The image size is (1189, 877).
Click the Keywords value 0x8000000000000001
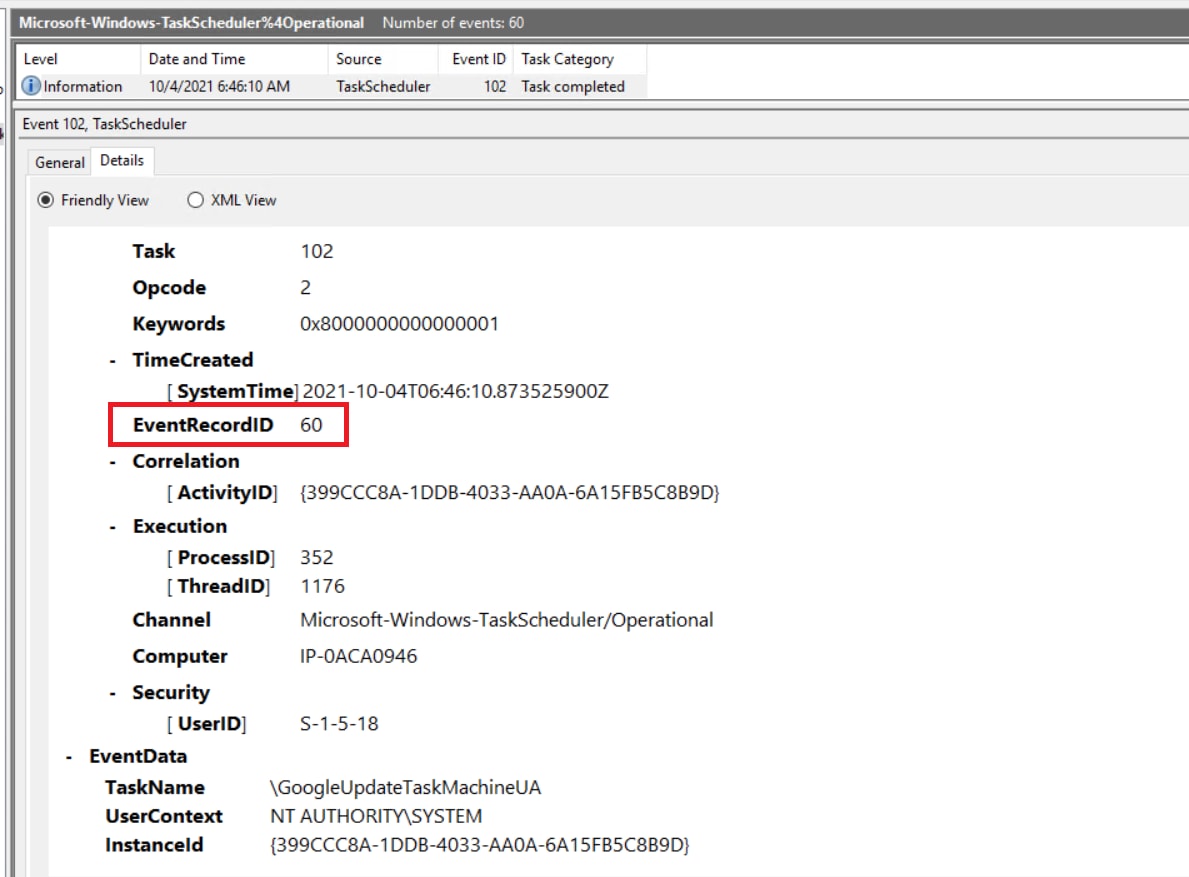(x=400, y=324)
